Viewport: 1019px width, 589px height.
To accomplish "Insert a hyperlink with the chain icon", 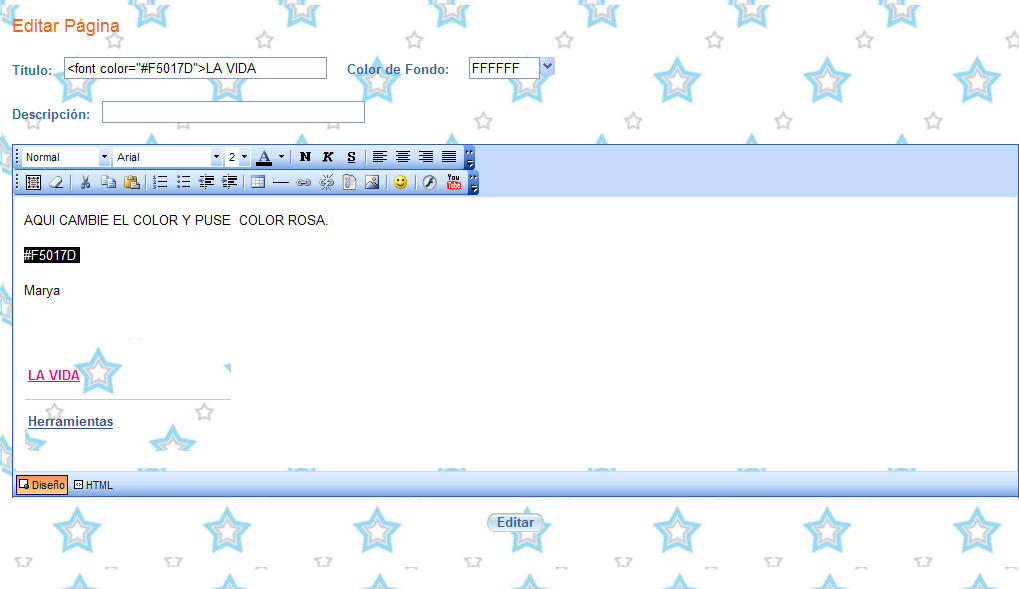I will [x=303, y=183].
